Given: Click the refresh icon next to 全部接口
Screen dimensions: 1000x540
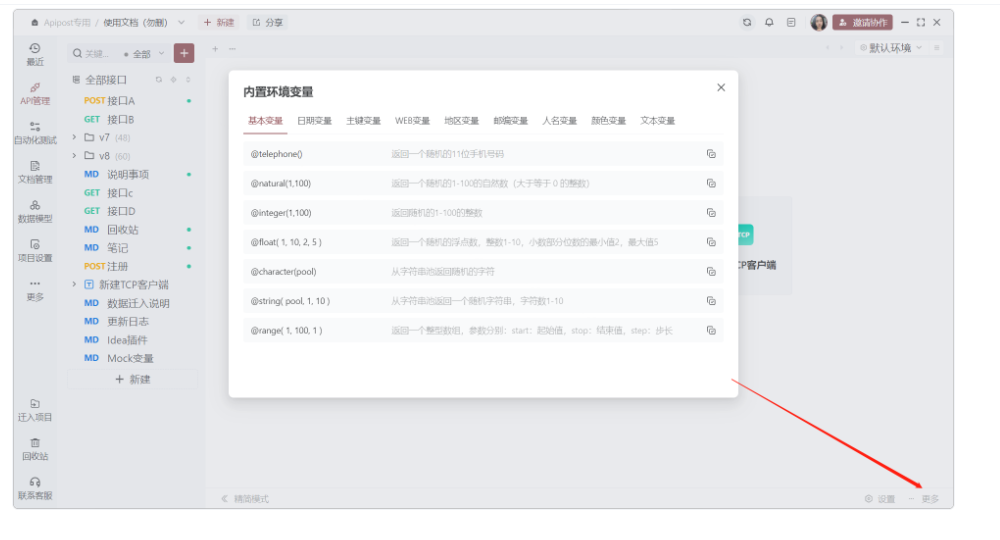Looking at the screenshot, I should [x=158, y=80].
